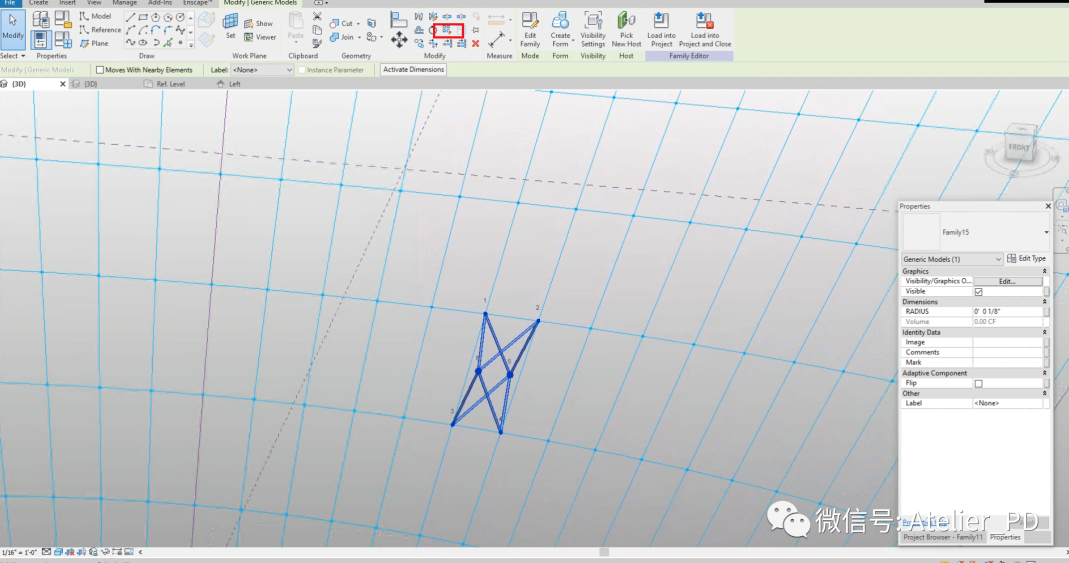Select the Array tool in red box

point(447,30)
